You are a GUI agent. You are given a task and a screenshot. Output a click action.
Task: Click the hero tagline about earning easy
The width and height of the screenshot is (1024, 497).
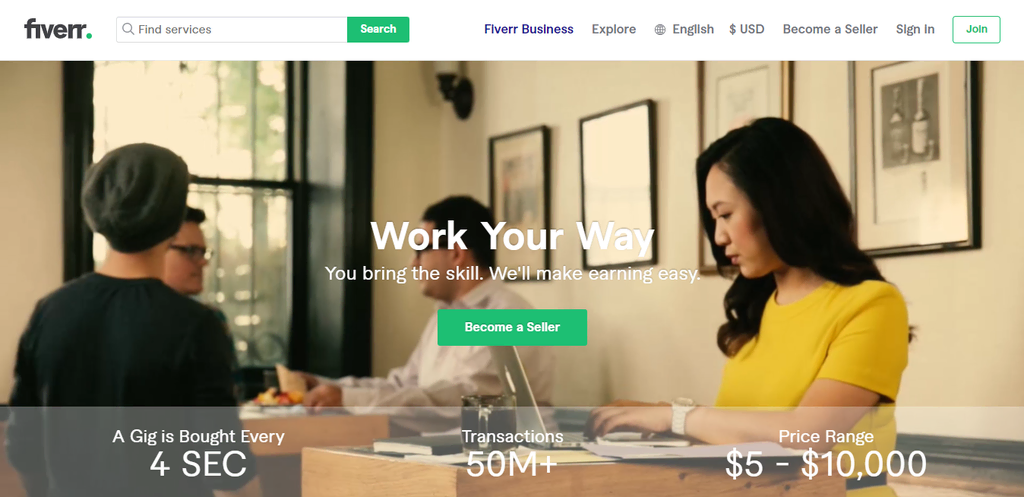coord(512,273)
